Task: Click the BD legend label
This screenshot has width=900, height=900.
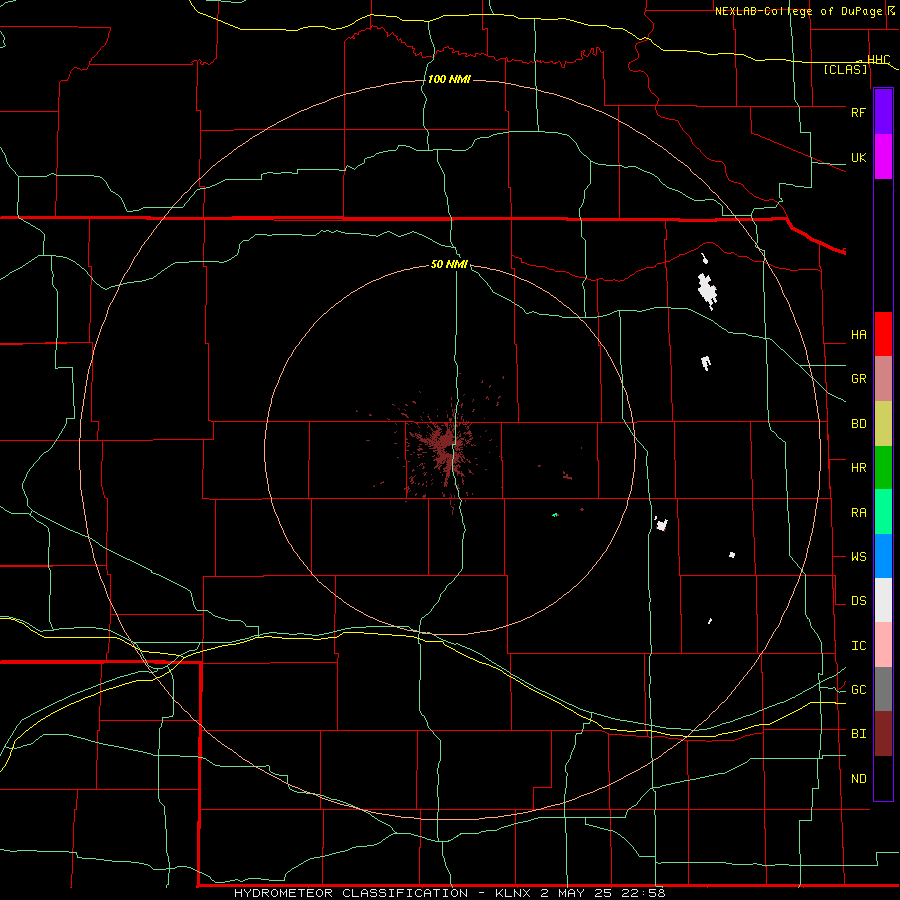Action: (x=858, y=424)
